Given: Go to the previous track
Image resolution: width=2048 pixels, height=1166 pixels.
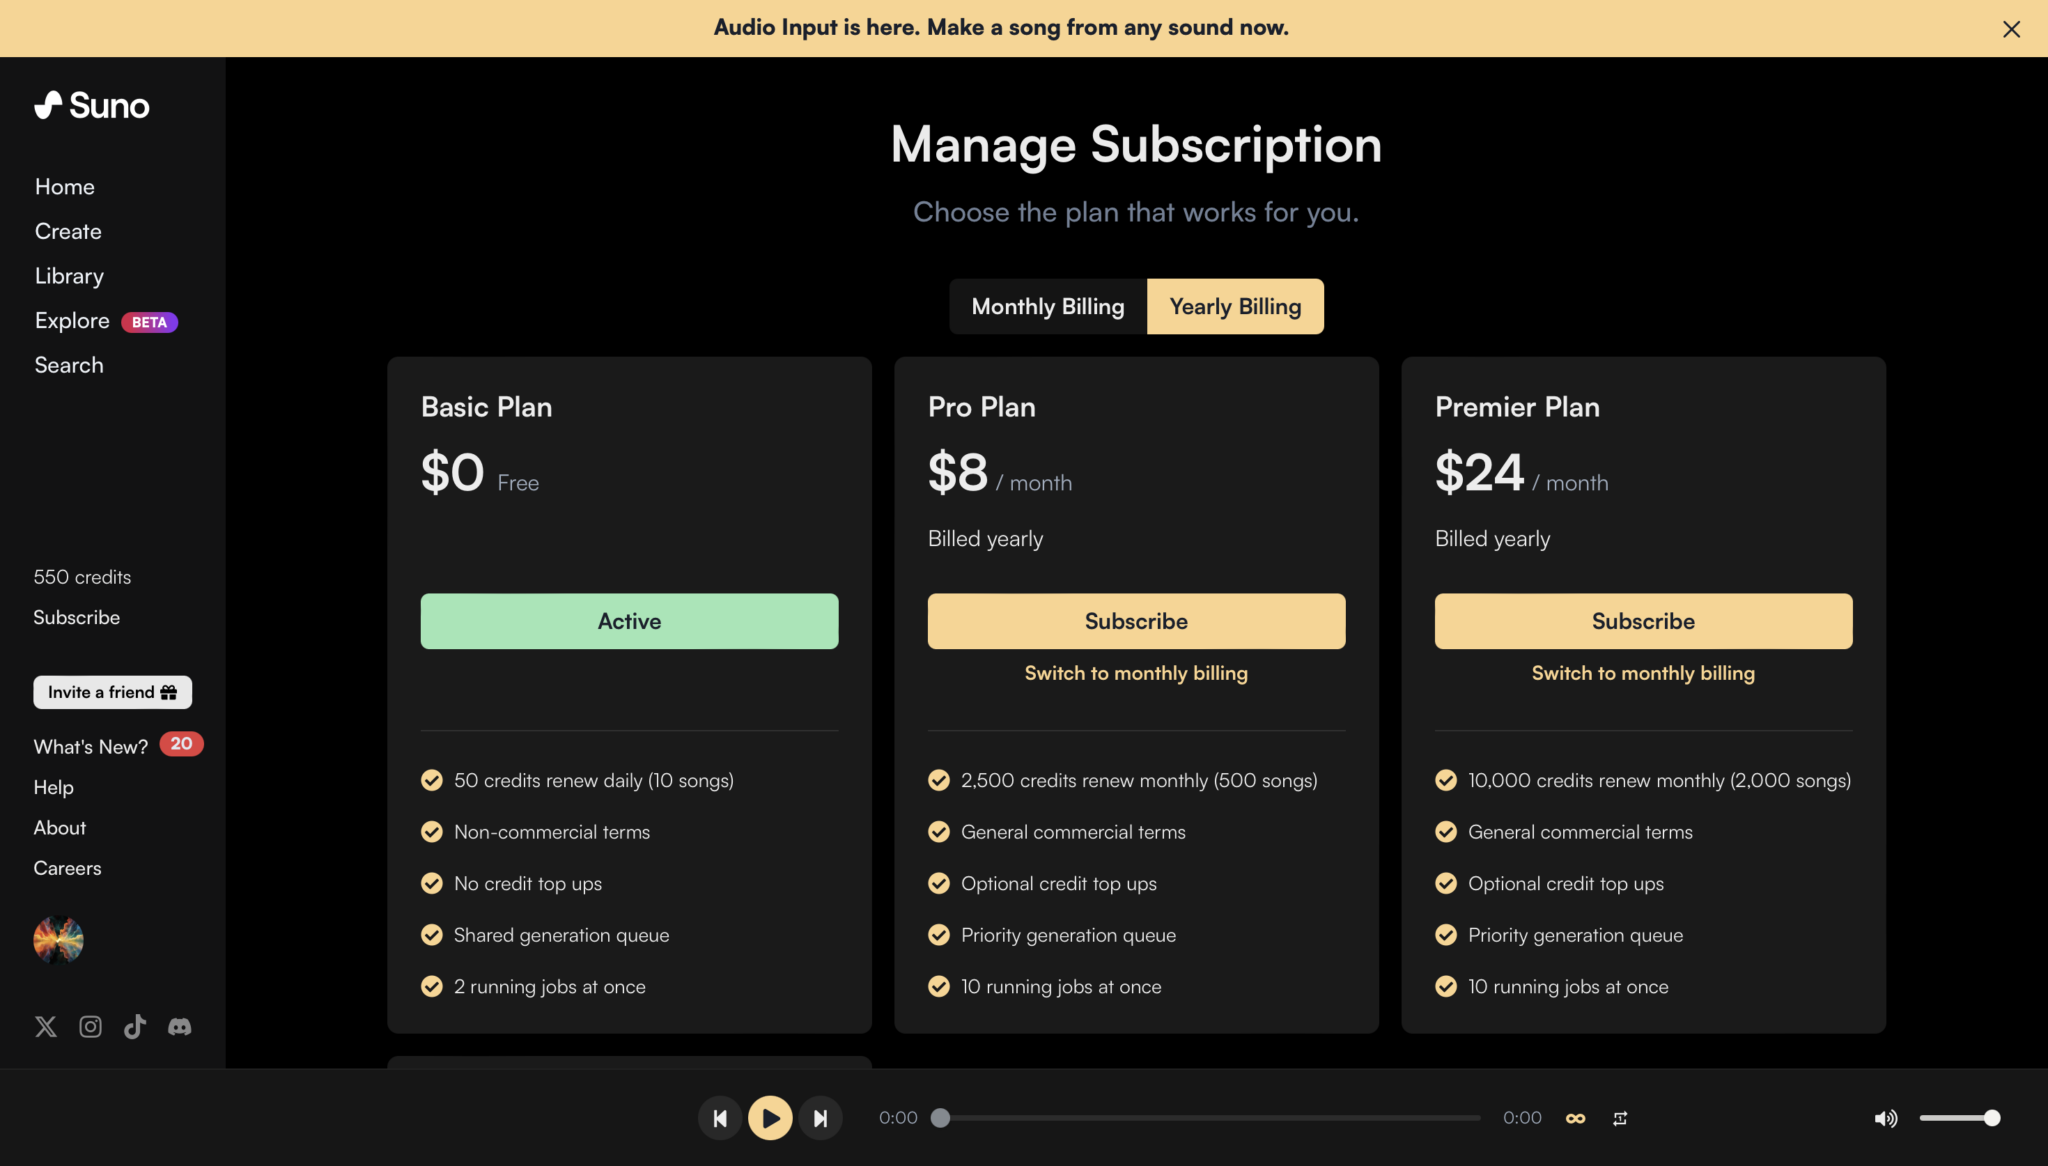Looking at the screenshot, I should (x=720, y=1118).
